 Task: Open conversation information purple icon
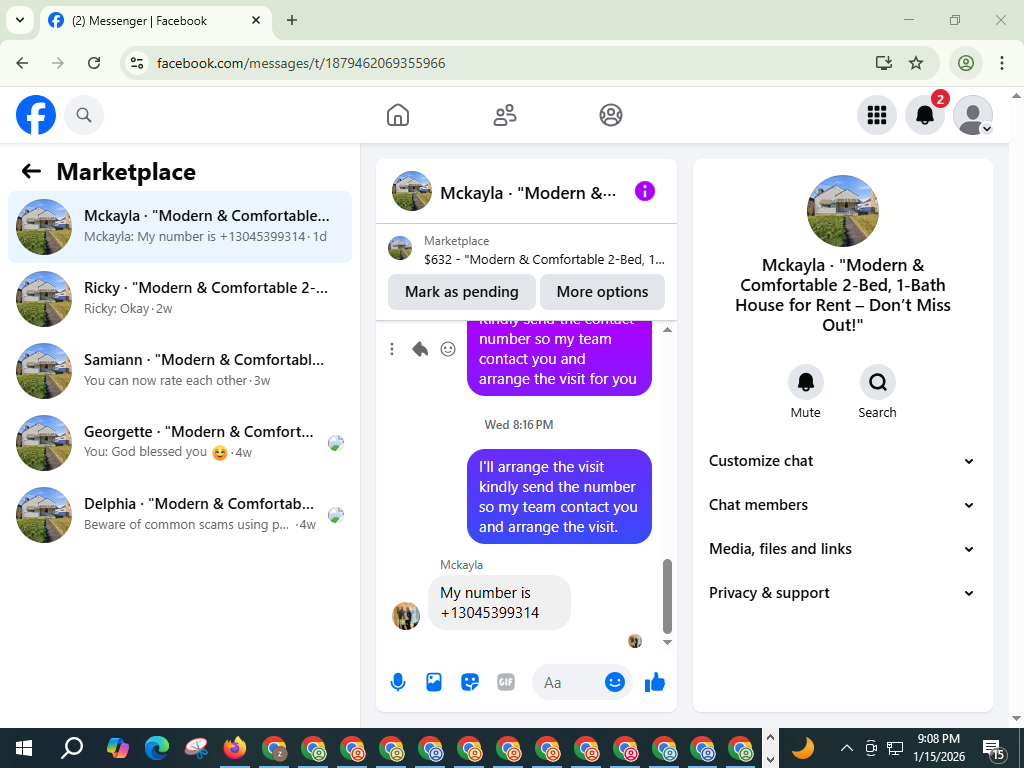pos(645,191)
